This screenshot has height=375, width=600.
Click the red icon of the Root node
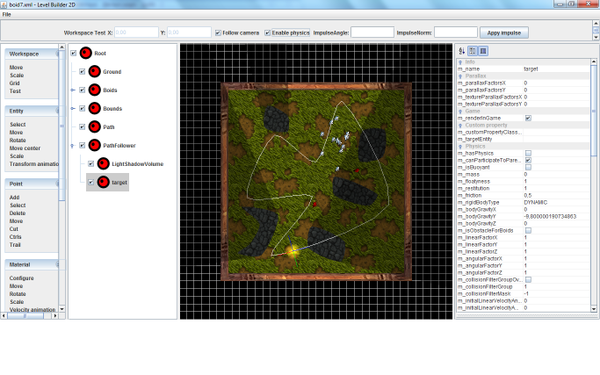(86, 53)
